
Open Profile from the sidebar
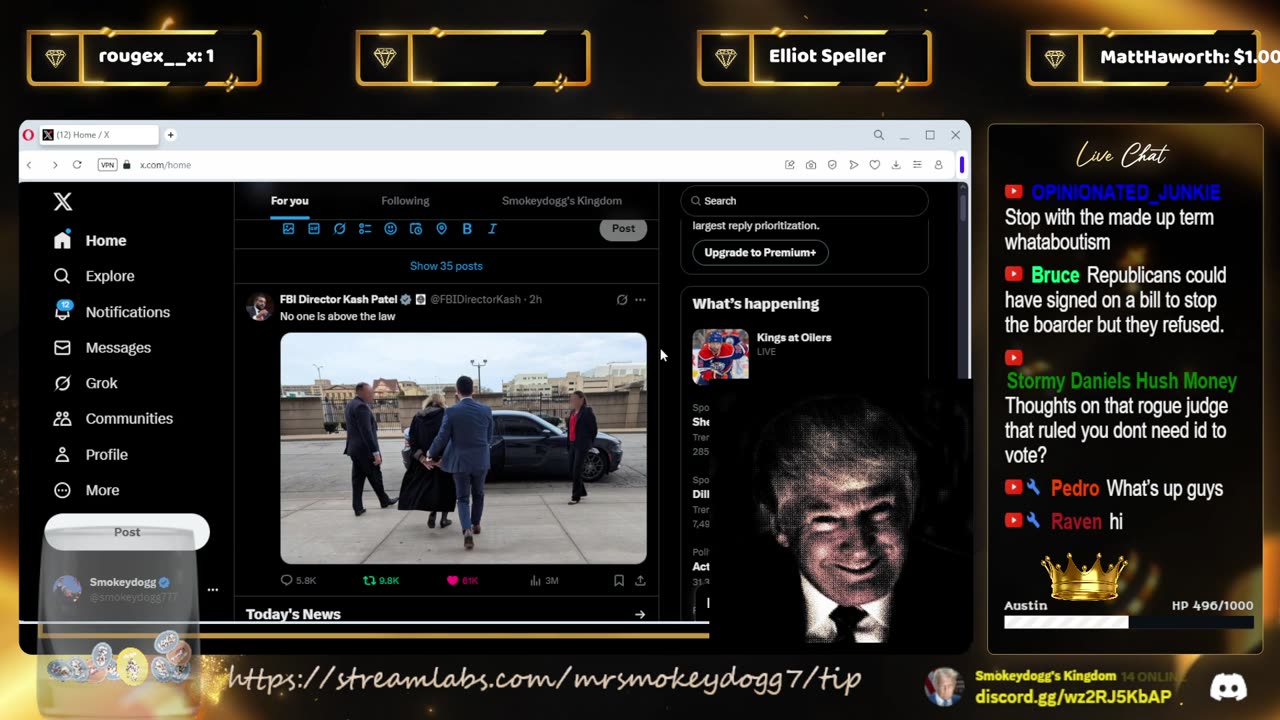(91, 455)
